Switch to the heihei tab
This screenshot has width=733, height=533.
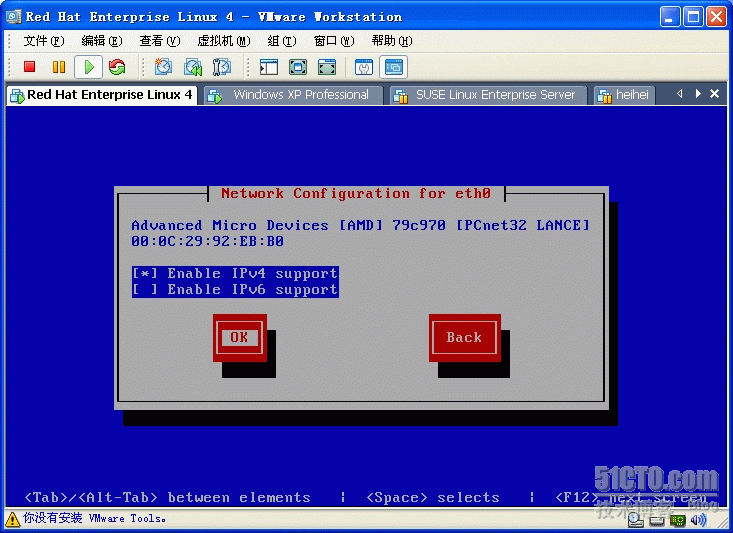625,95
